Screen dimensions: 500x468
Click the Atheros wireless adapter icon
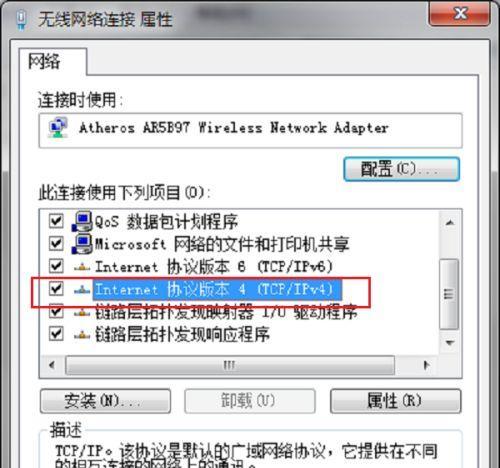coord(59,128)
